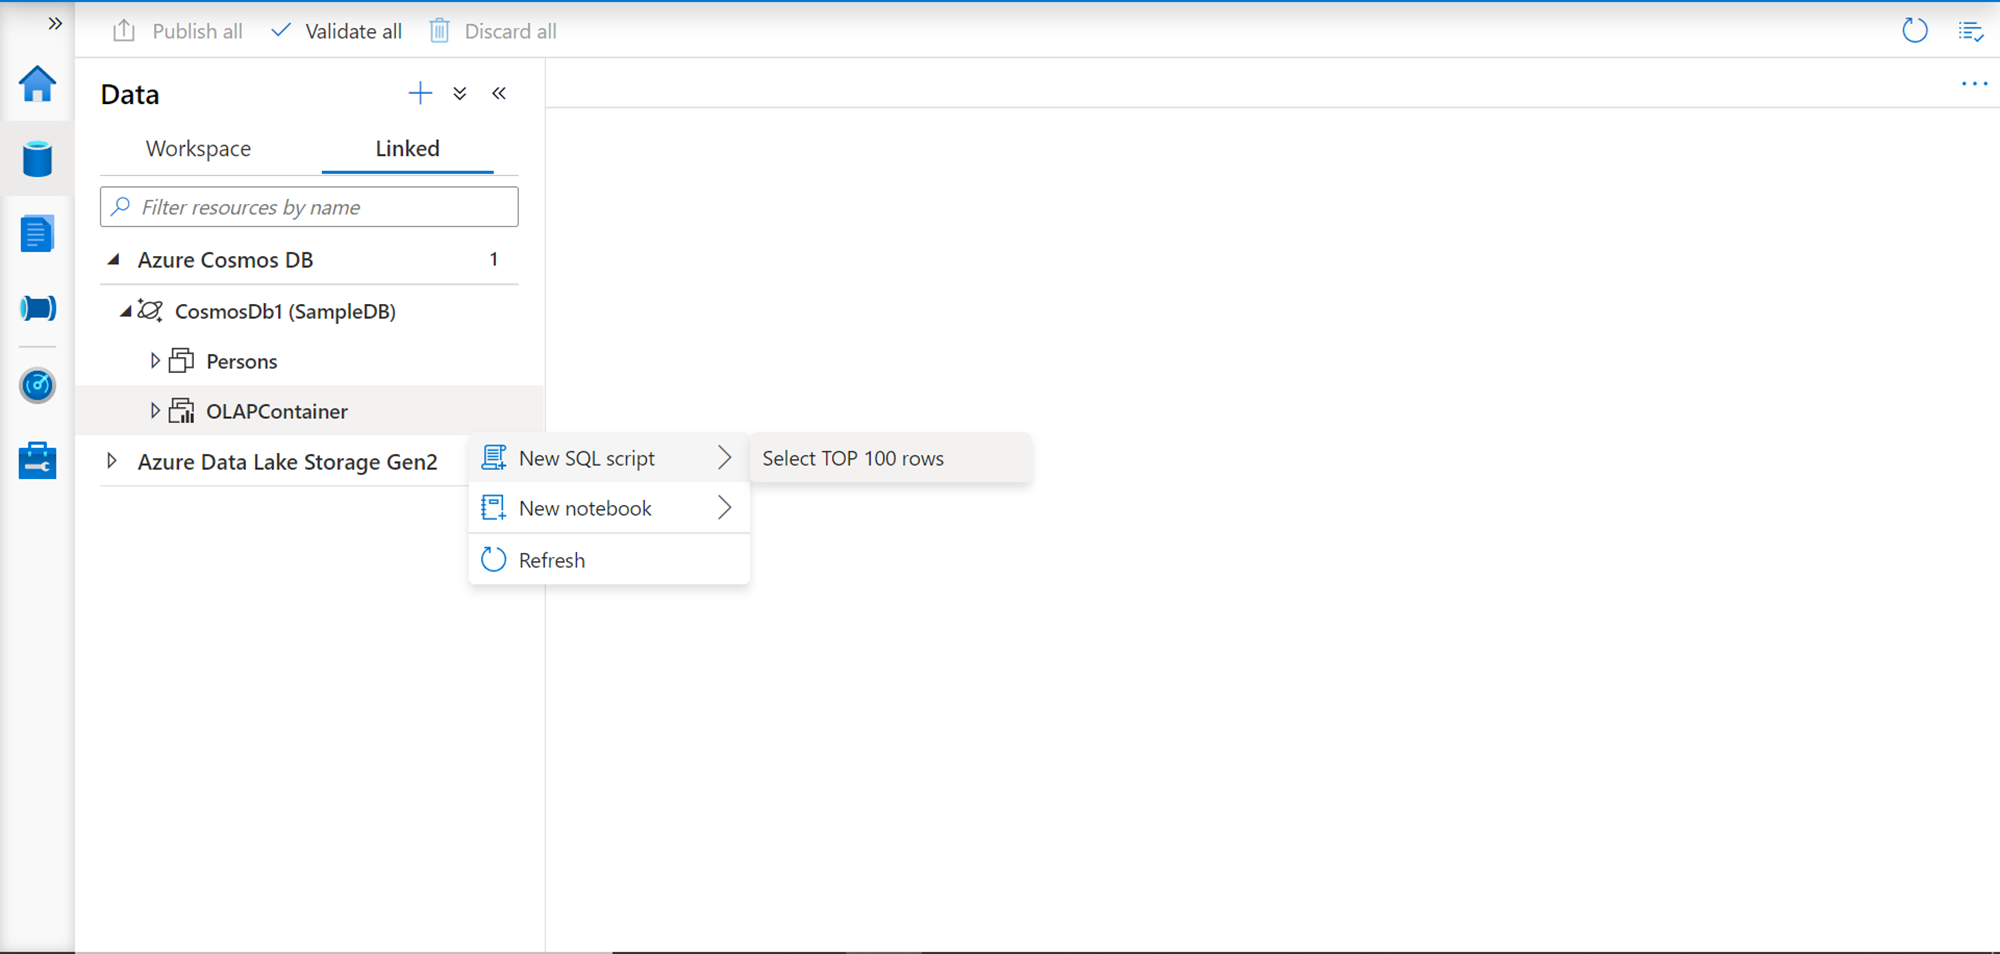Click the plus icon to add resource
The width and height of the screenshot is (2000, 954).
tap(420, 94)
